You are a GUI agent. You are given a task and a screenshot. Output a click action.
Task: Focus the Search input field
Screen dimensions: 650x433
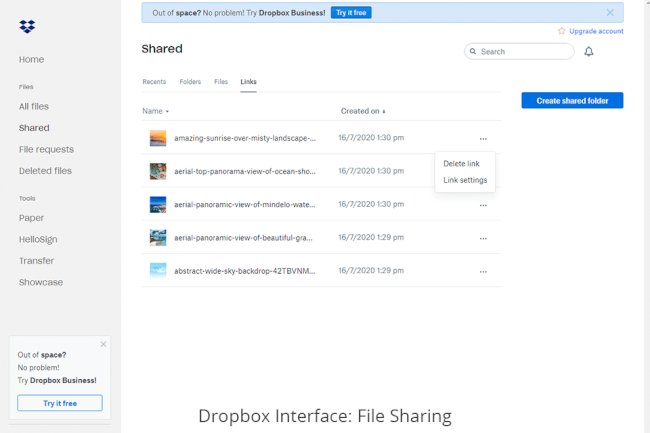tap(519, 51)
